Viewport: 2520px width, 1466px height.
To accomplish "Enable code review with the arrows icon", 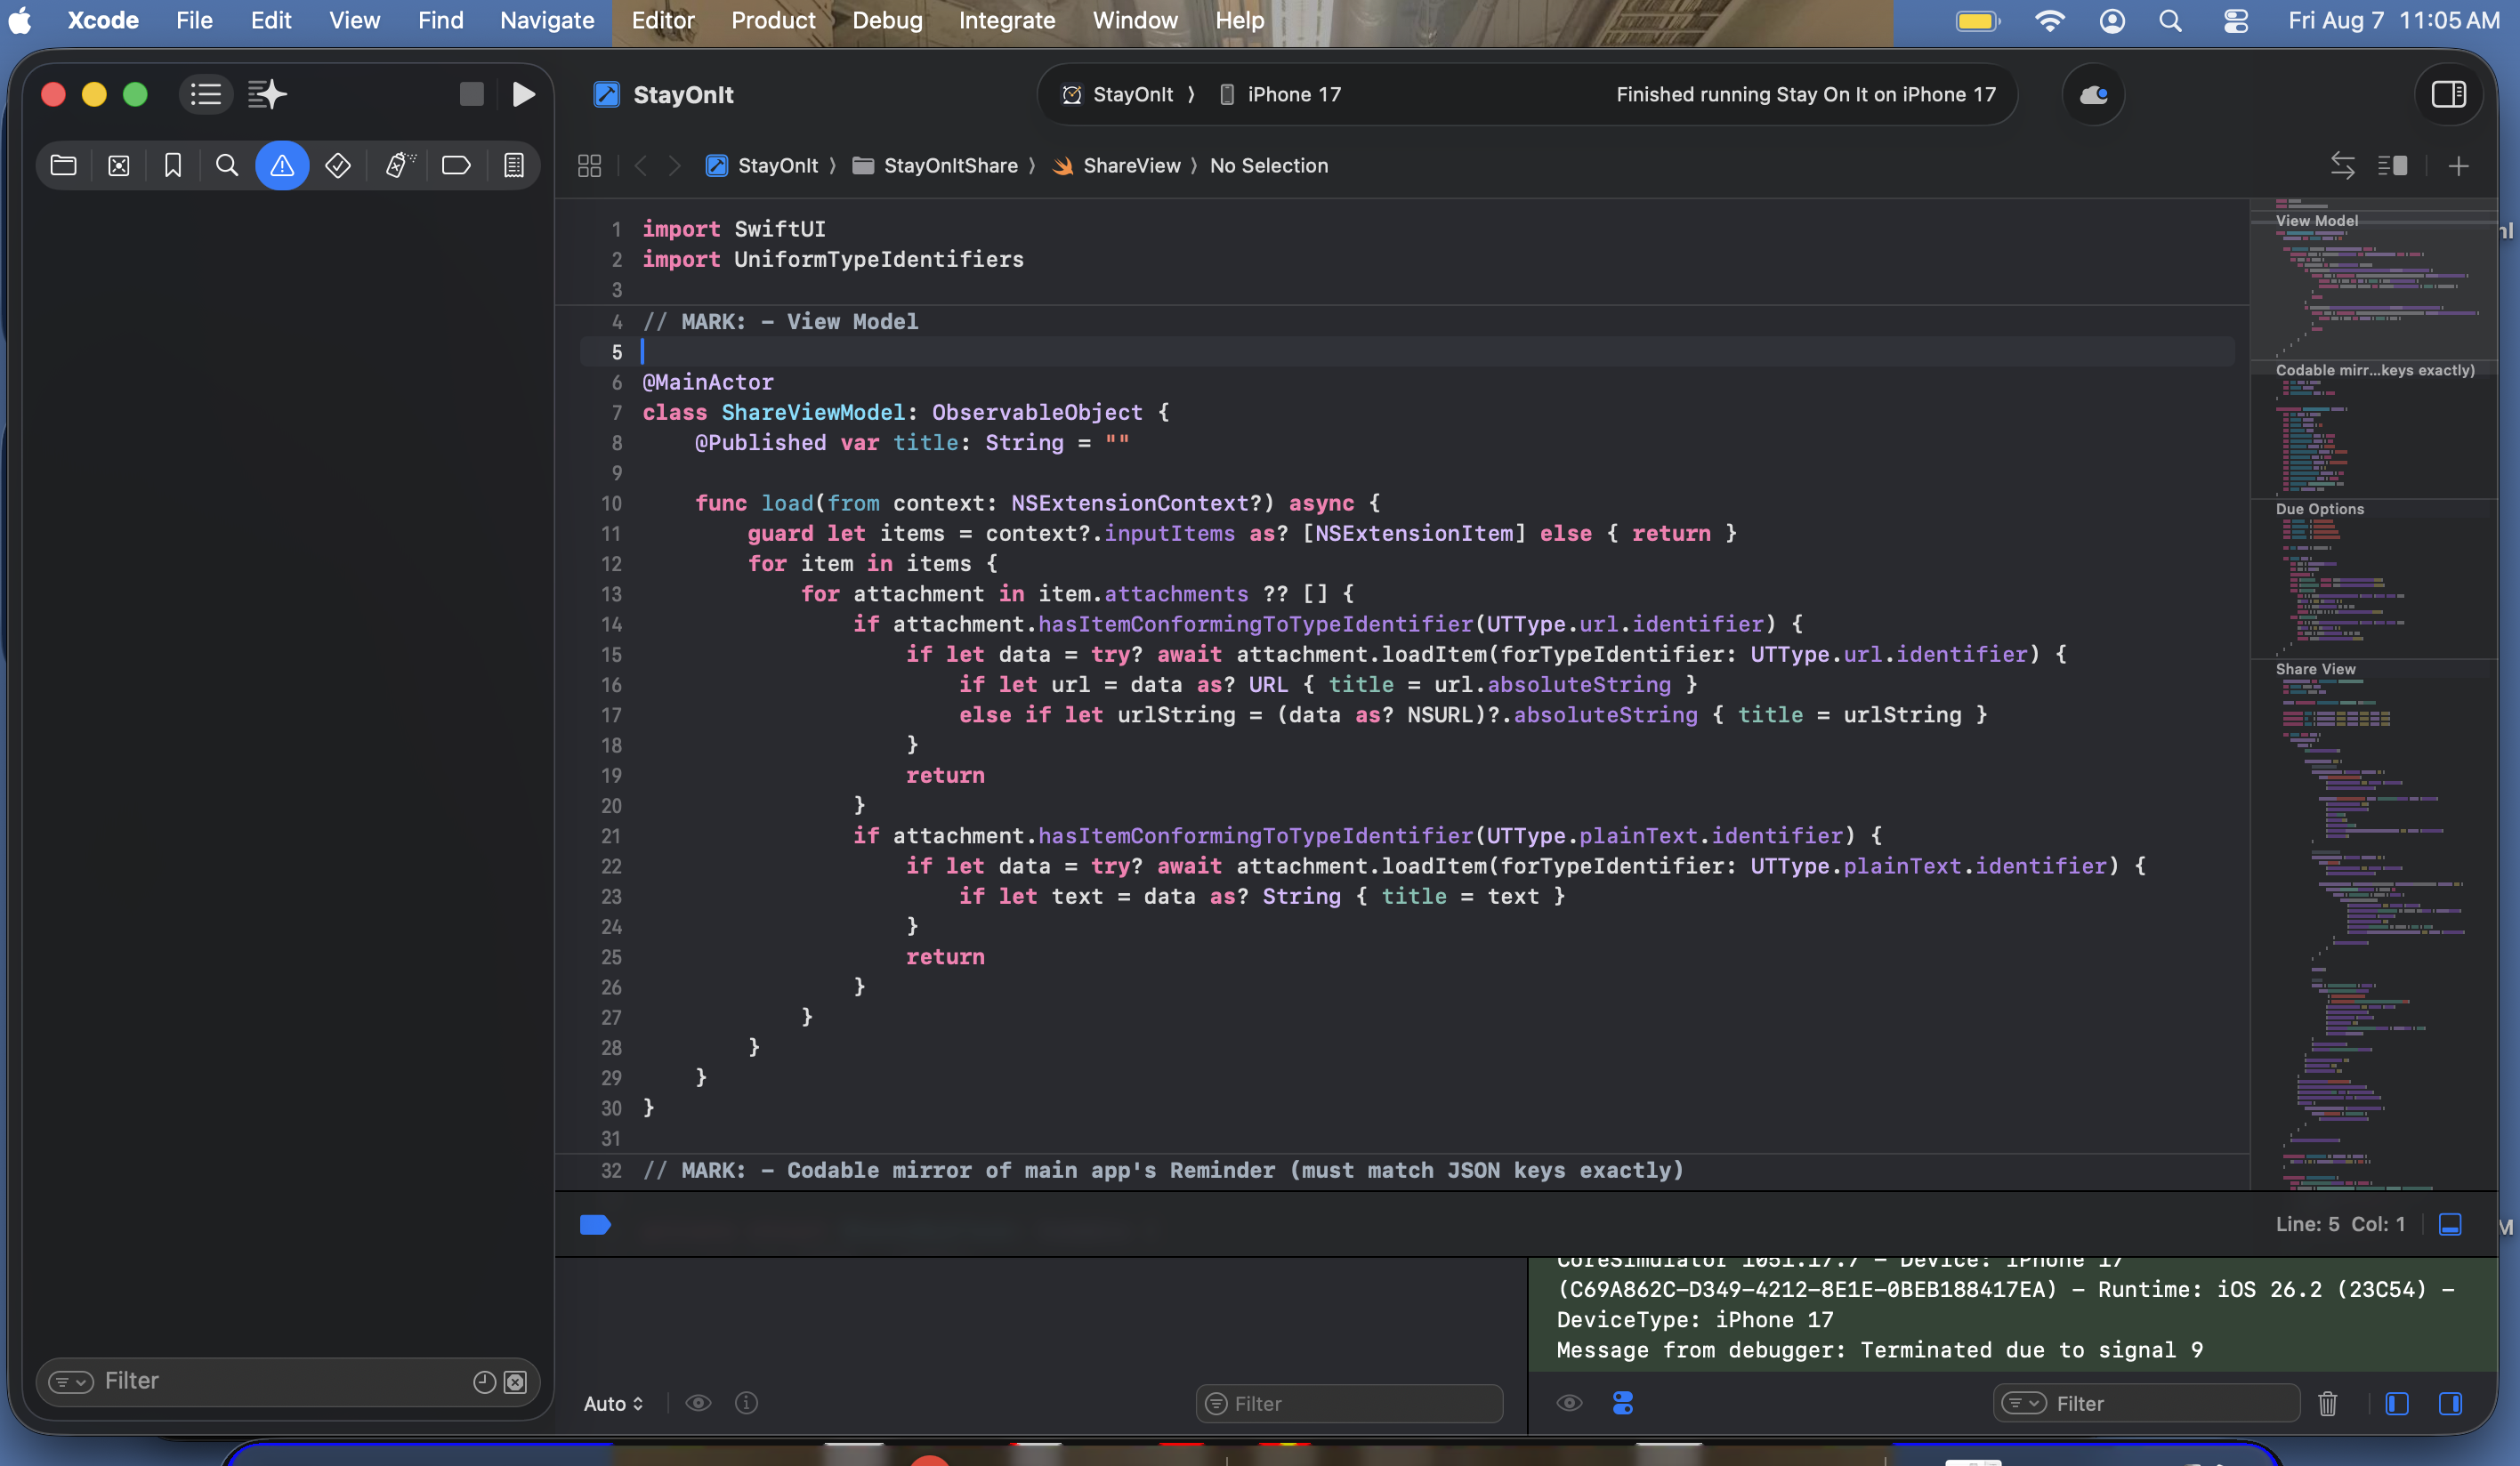I will pyautogui.click(x=2342, y=166).
